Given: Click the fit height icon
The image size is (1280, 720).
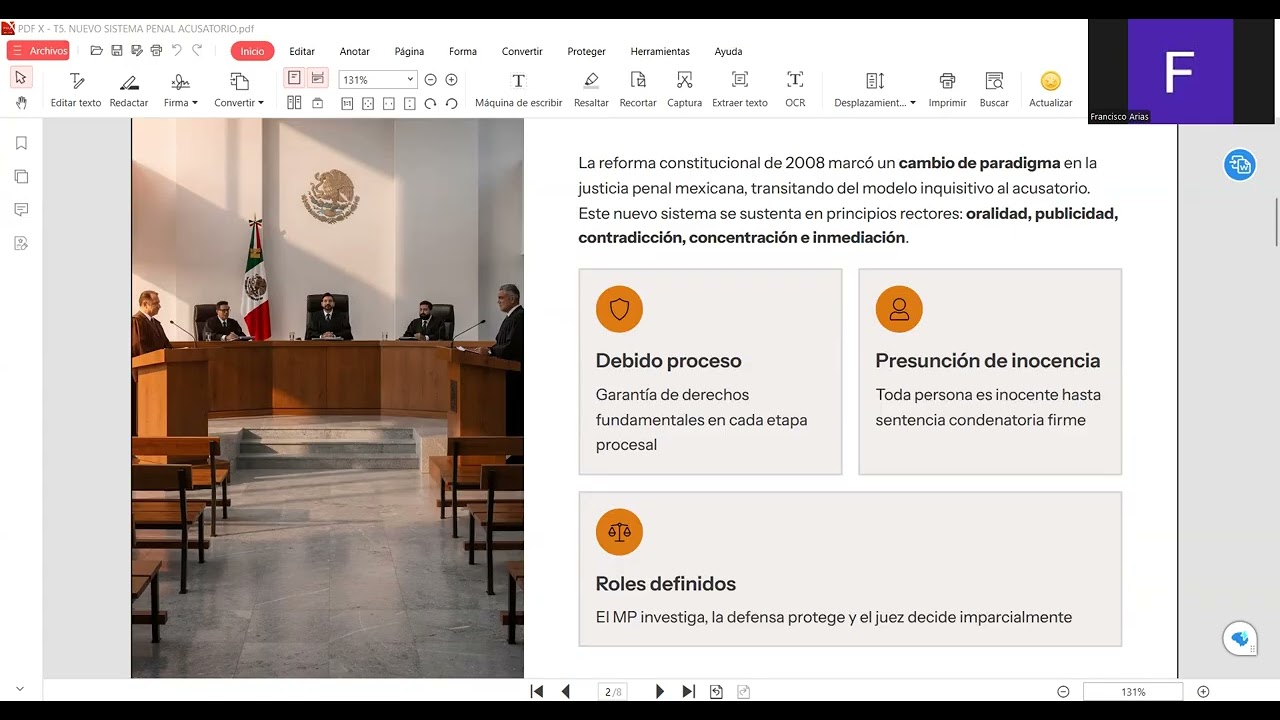Looking at the screenshot, I should (410, 103).
